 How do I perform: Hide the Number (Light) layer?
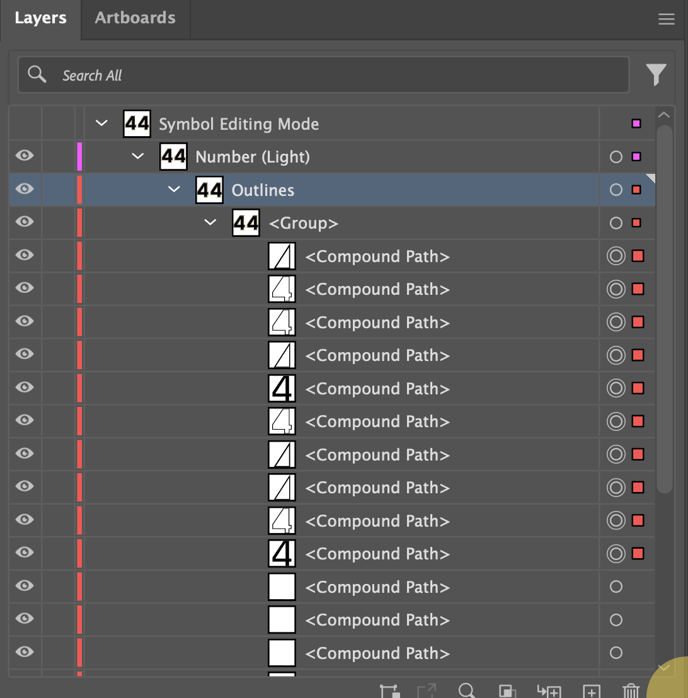pos(25,156)
